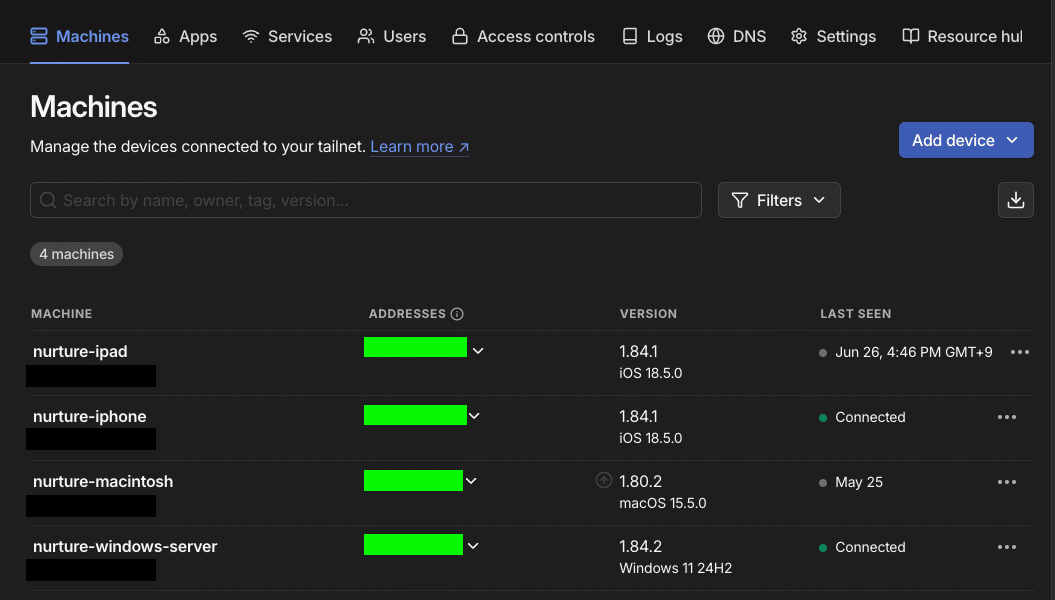Screen dimensions: 1055x600
Task: Open the Filters dropdown
Action: (779, 200)
